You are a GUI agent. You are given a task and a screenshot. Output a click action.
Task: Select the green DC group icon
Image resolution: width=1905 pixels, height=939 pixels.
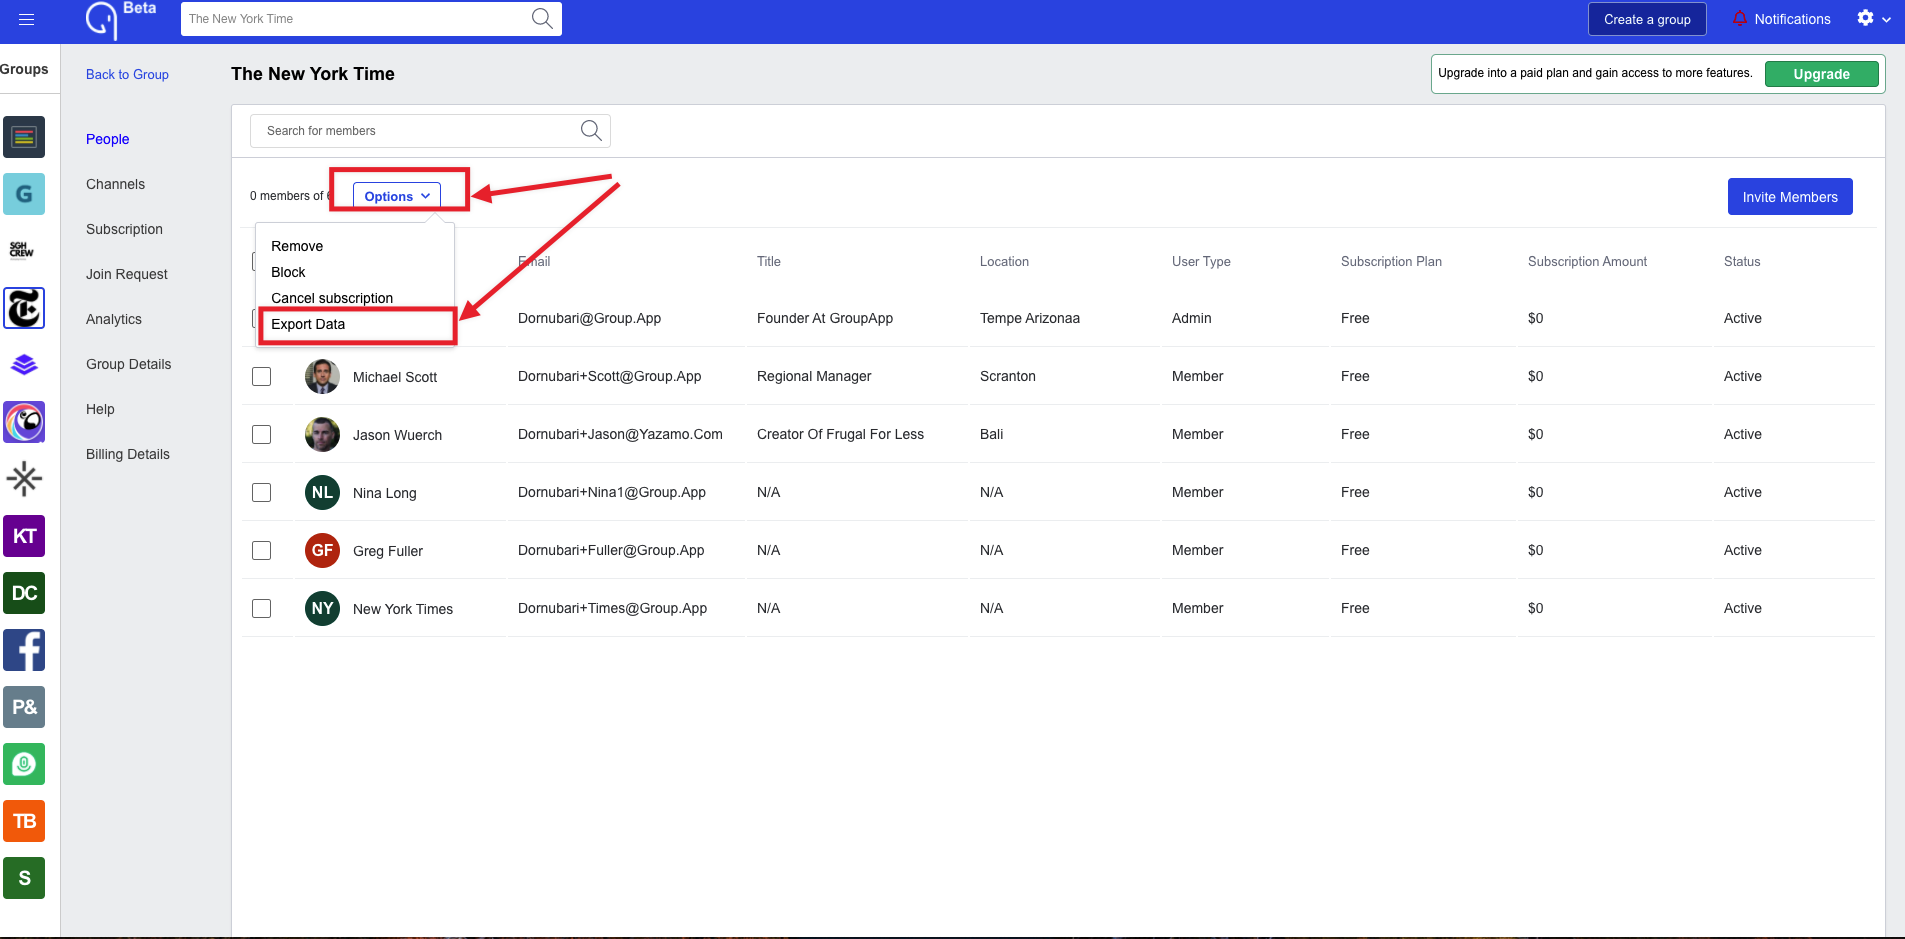[x=24, y=593]
